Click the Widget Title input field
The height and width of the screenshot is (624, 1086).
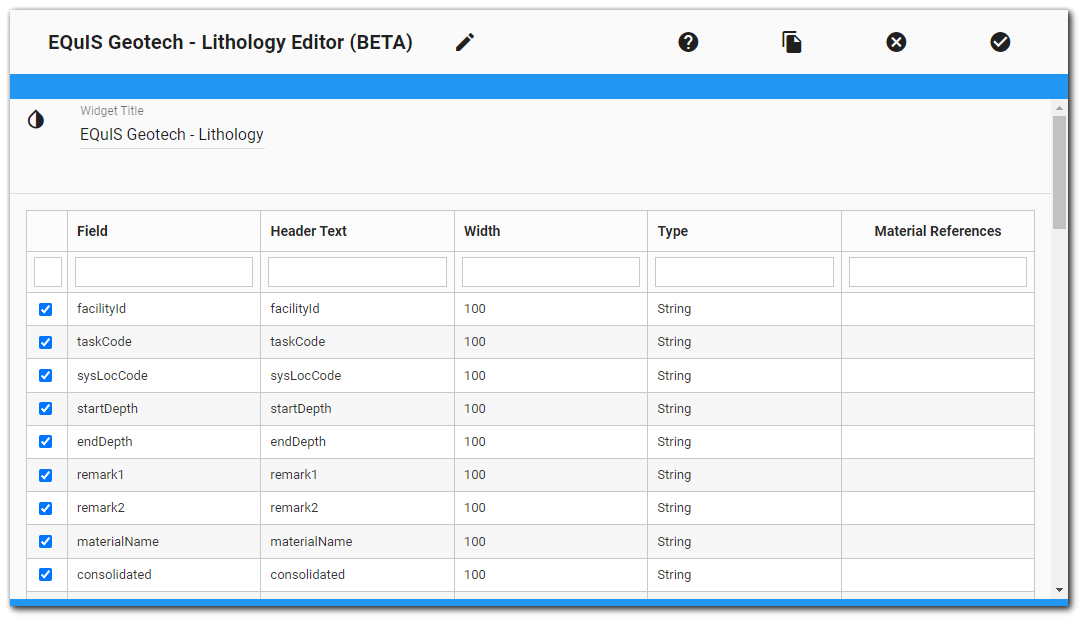click(x=171, y=134)
